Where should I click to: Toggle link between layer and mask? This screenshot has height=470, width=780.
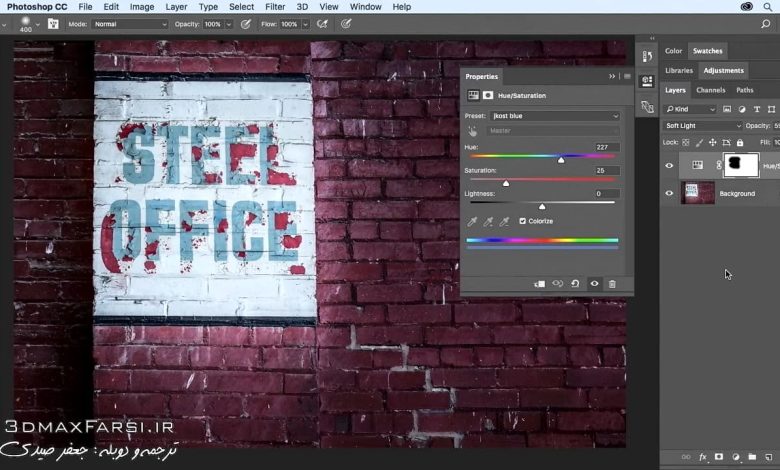point(719,165)
